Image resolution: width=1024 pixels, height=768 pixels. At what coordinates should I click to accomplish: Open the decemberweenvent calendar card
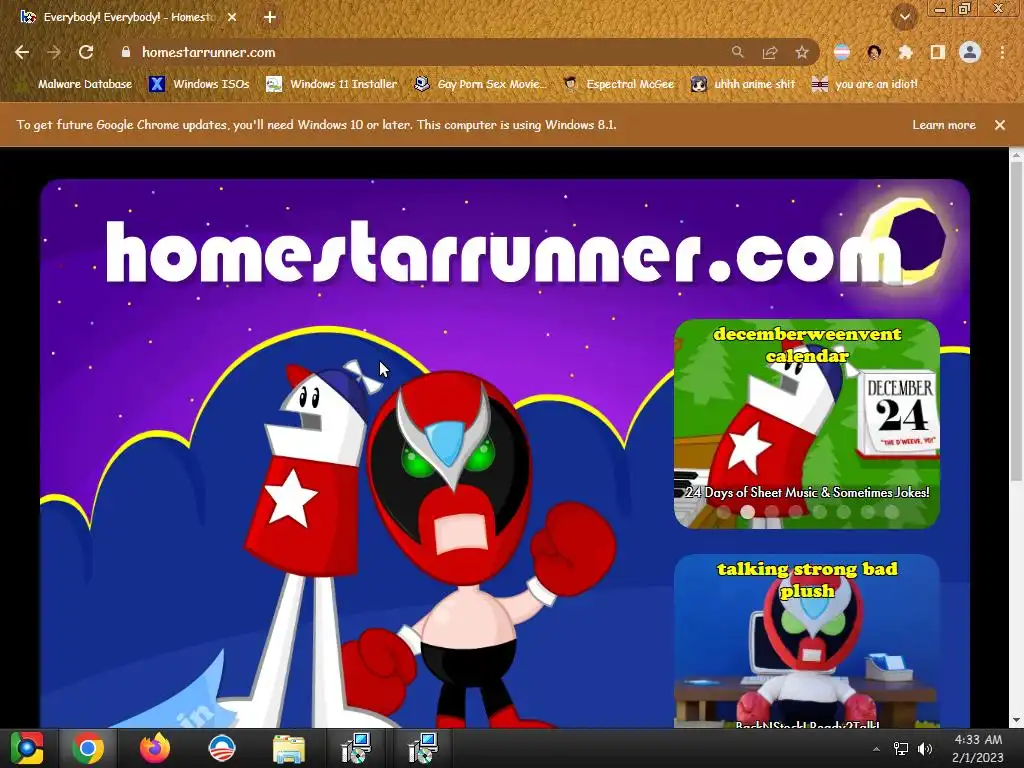(x=807, y=423)
